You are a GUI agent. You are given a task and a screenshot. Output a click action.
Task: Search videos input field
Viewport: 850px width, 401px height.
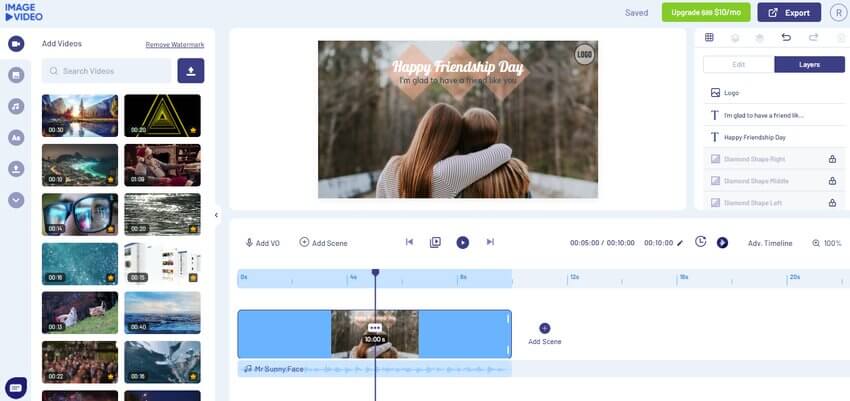tap(106, 70)
